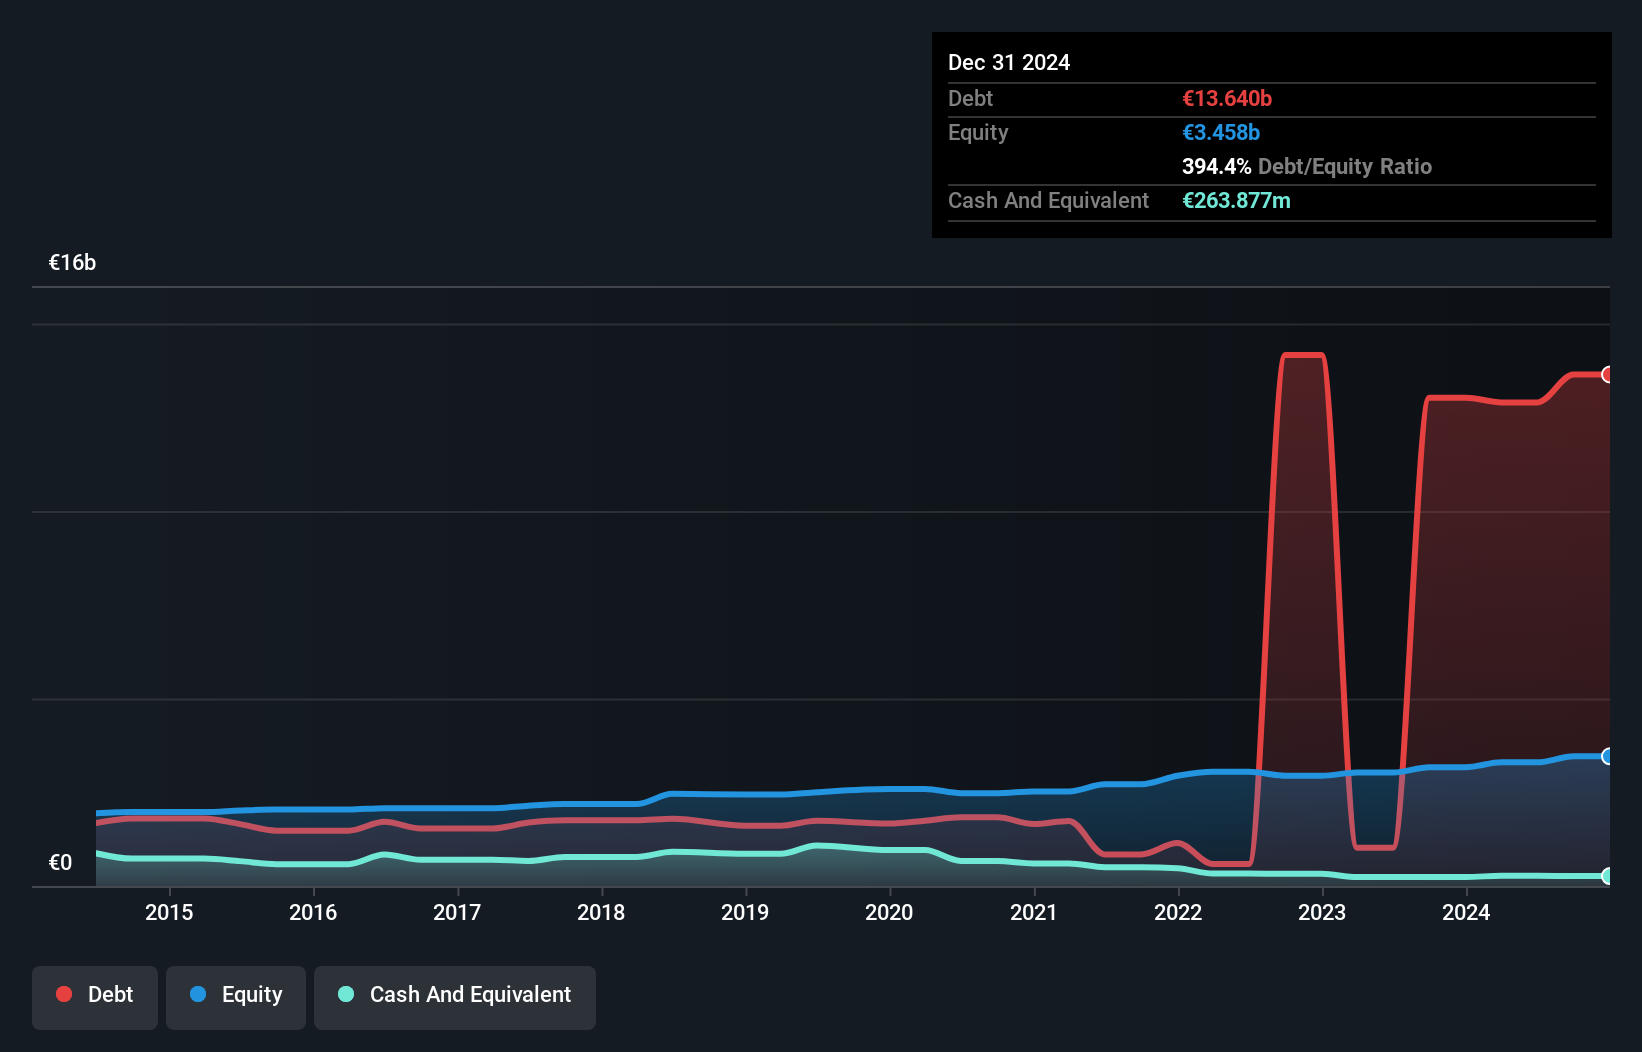
Task: Select the 2018 x-axis label
Action: [x=601, y=912]
